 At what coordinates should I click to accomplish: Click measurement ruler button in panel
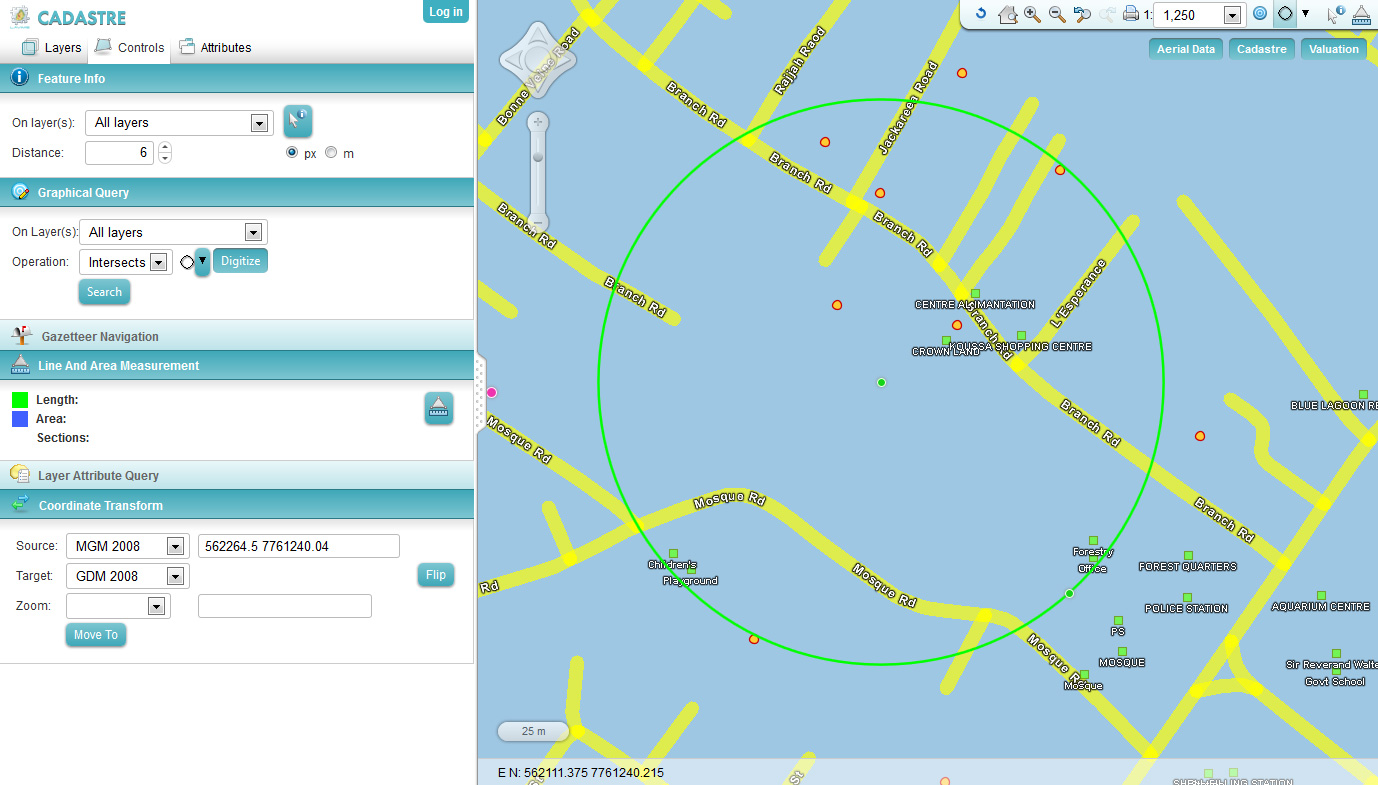439,408
